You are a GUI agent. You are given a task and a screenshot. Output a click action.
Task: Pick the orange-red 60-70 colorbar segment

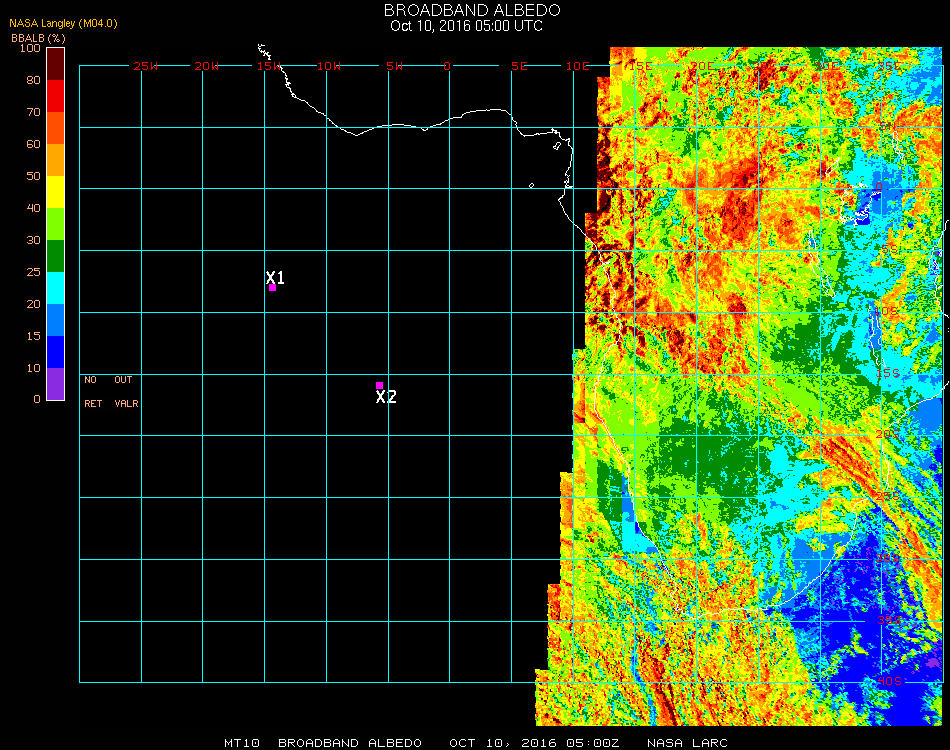click(55, 128)
